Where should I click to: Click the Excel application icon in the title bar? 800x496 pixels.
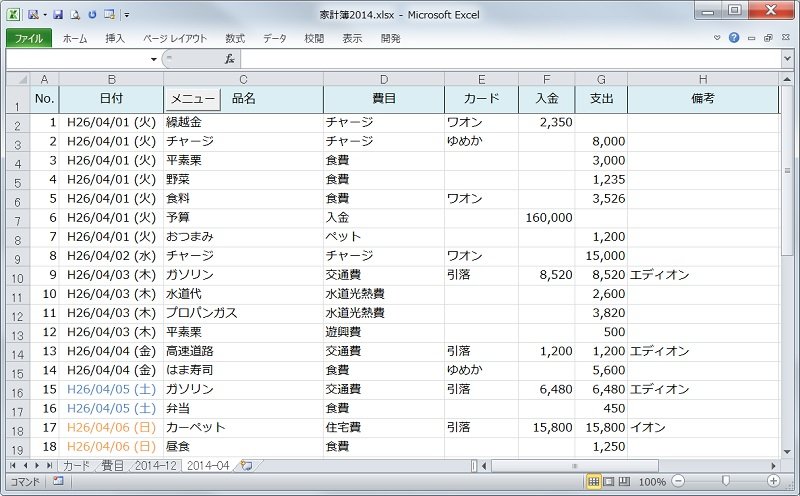click(x=13, y=14)
